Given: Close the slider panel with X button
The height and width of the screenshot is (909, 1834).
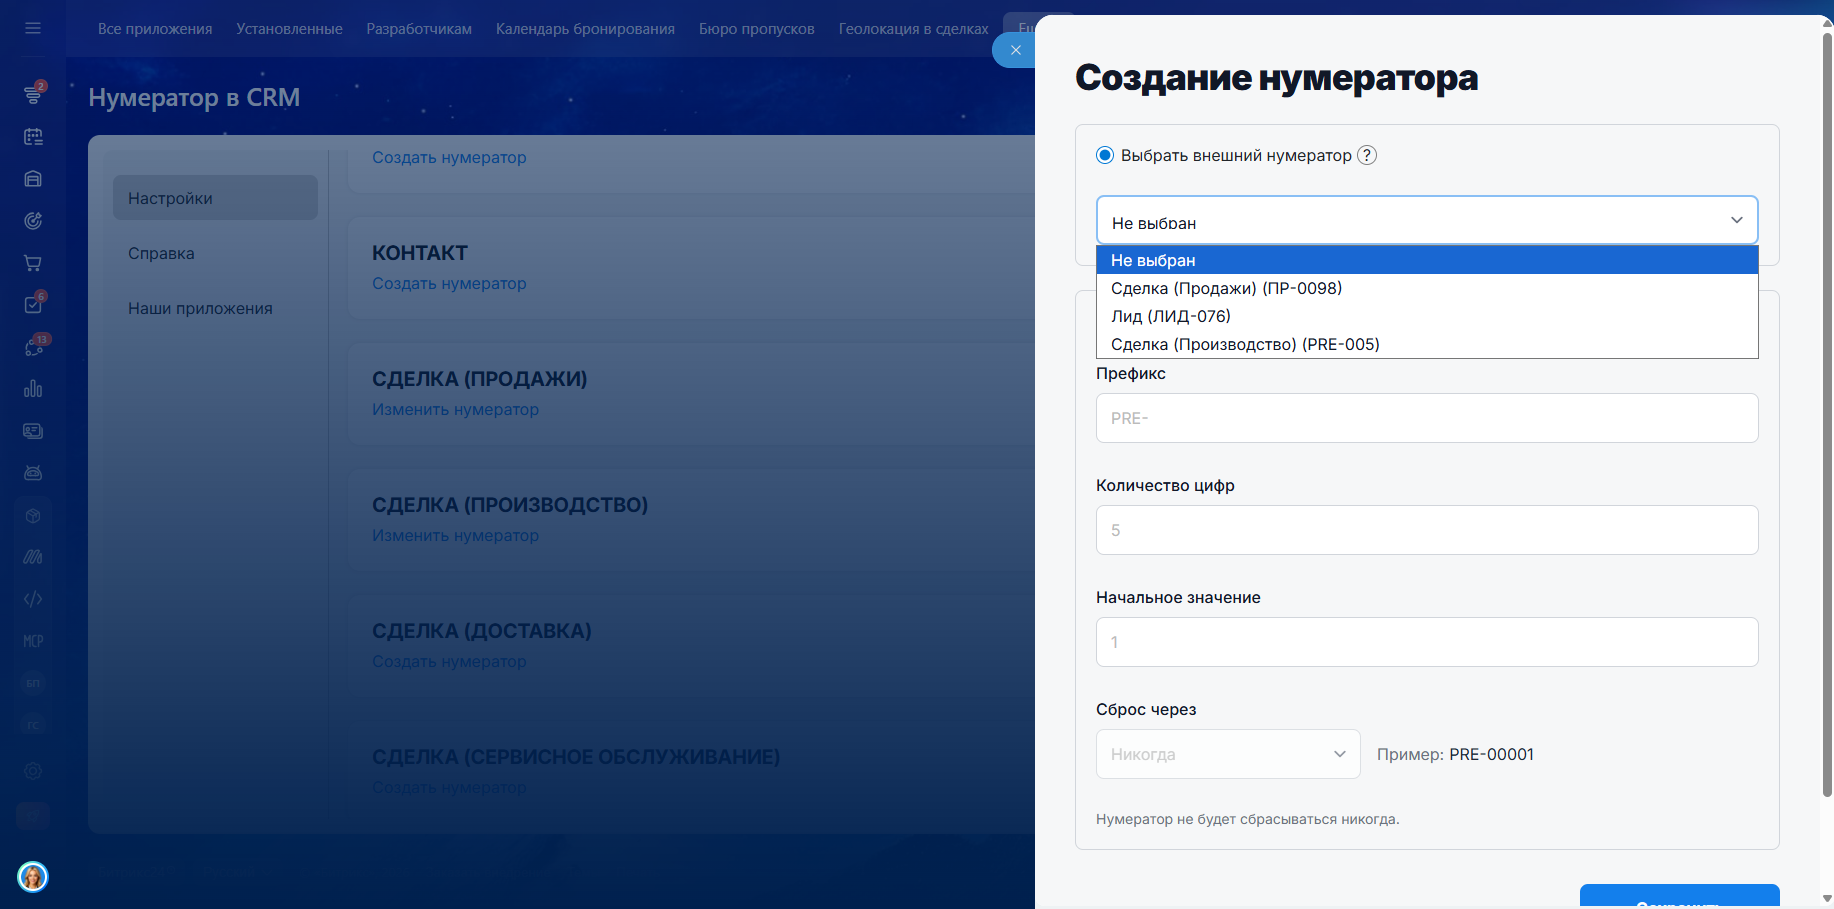Looking at the screenshot, I should (1015, 50).
